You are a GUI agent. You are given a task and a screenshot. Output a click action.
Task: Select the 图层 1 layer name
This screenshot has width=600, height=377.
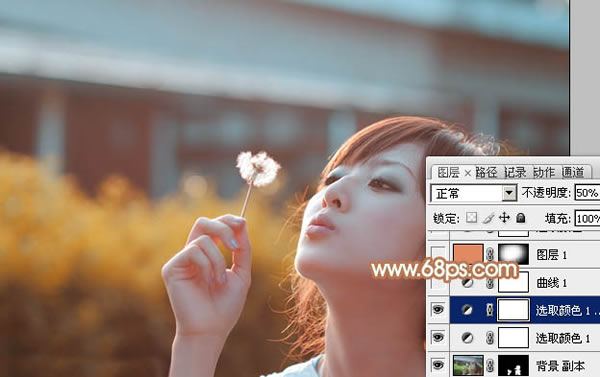(551, 255)
